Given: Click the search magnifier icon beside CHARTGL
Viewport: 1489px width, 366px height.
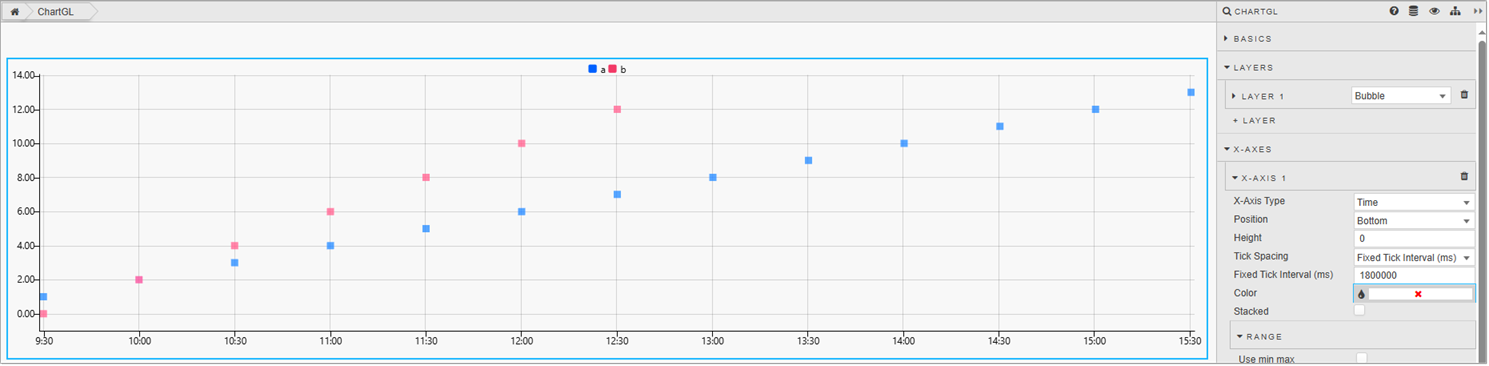Looking at the screenshot, I should pos(1227,11).
